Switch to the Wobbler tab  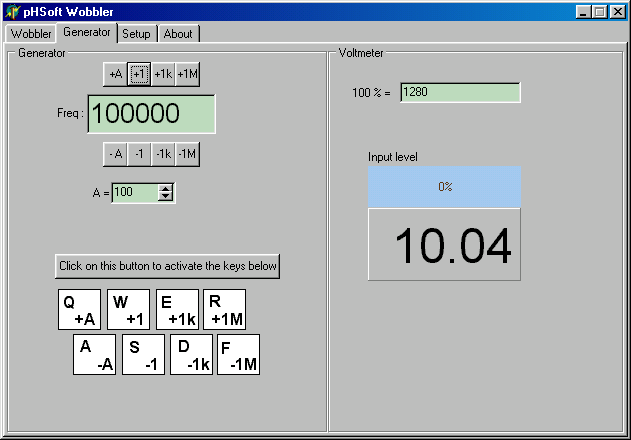(31, 33)
